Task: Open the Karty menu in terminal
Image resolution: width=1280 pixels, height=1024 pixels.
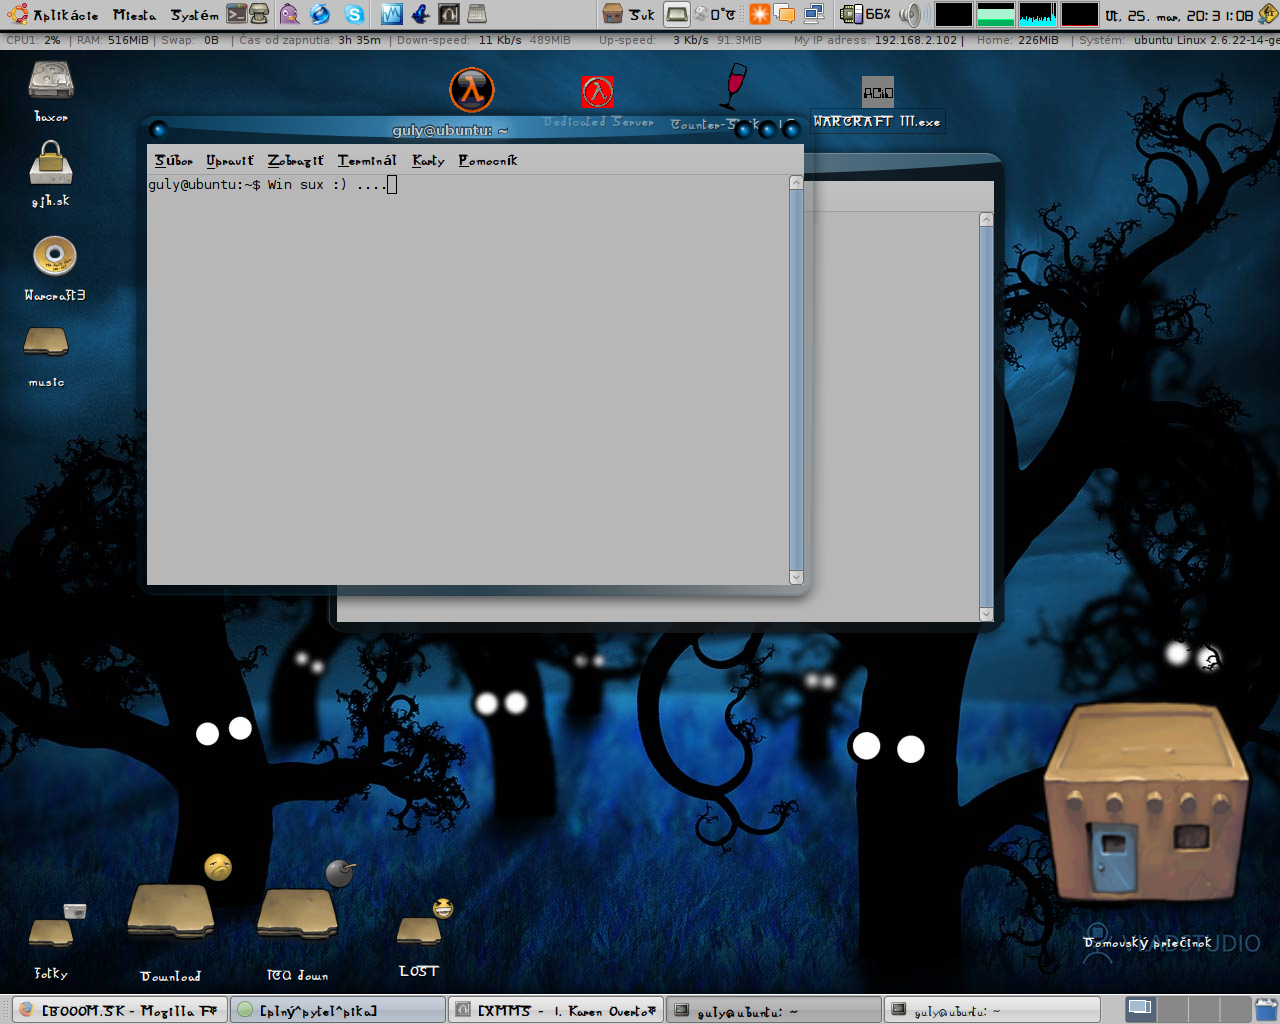Action: pyautogui.click(x=428, y=160)
